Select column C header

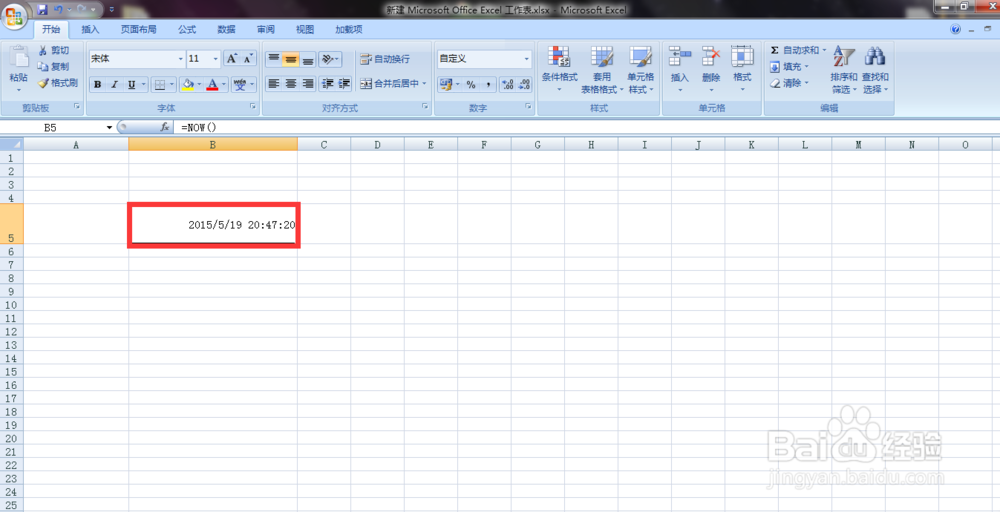click(324, 145)
